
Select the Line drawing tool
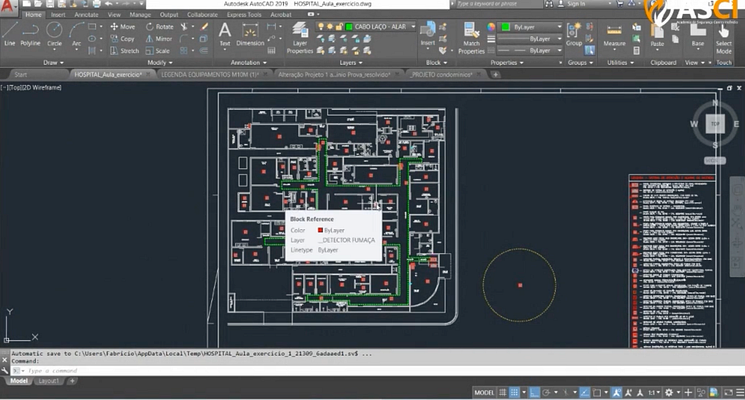10,34
